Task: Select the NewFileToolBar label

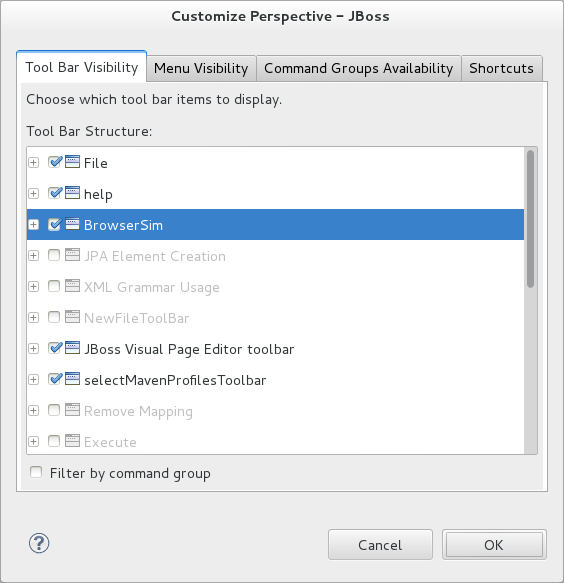Action: [136, 318]
